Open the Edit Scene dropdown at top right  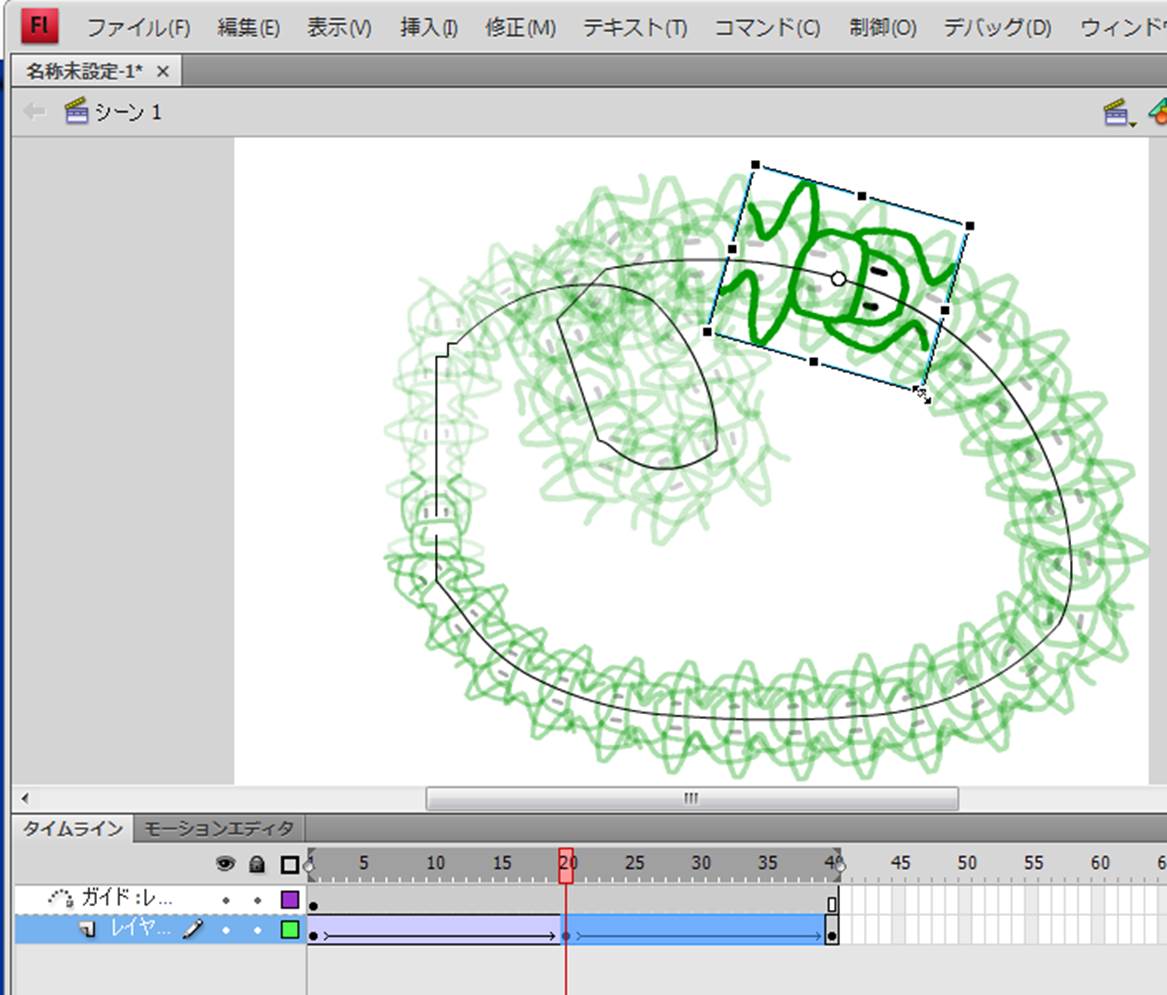(x=1119, y=114)
